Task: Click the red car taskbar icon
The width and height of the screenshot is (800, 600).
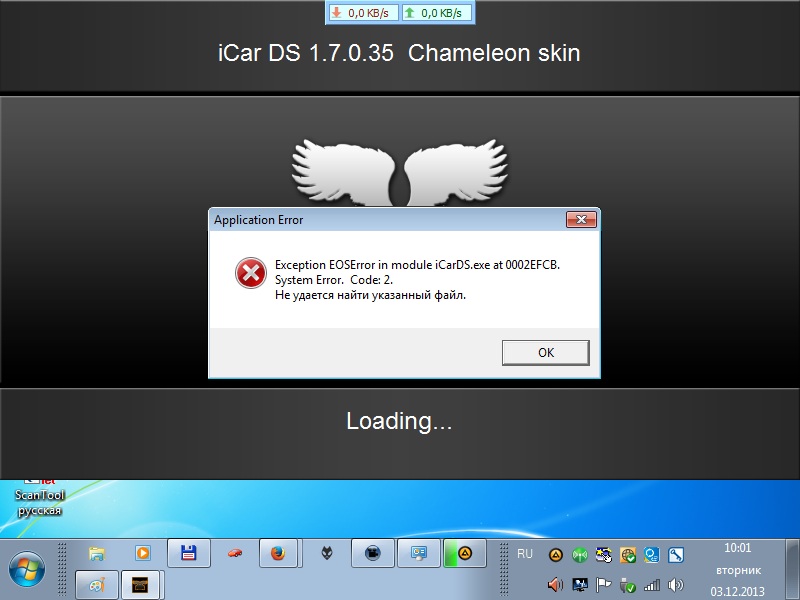Action: pyautogui.click(x=233, y=553)
